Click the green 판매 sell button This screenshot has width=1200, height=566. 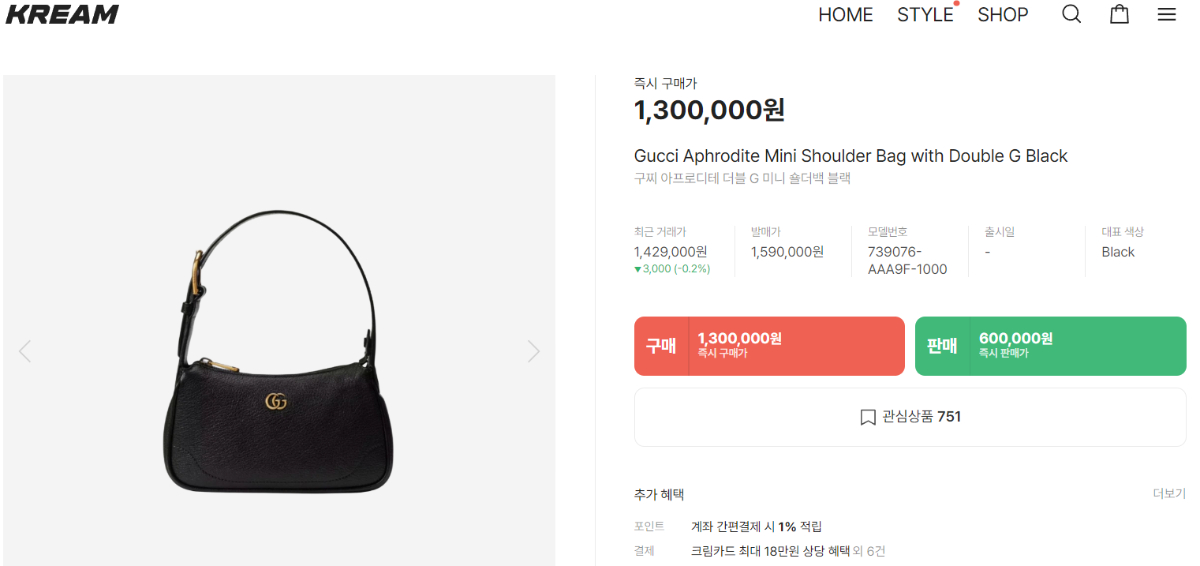pos(1051,346)
